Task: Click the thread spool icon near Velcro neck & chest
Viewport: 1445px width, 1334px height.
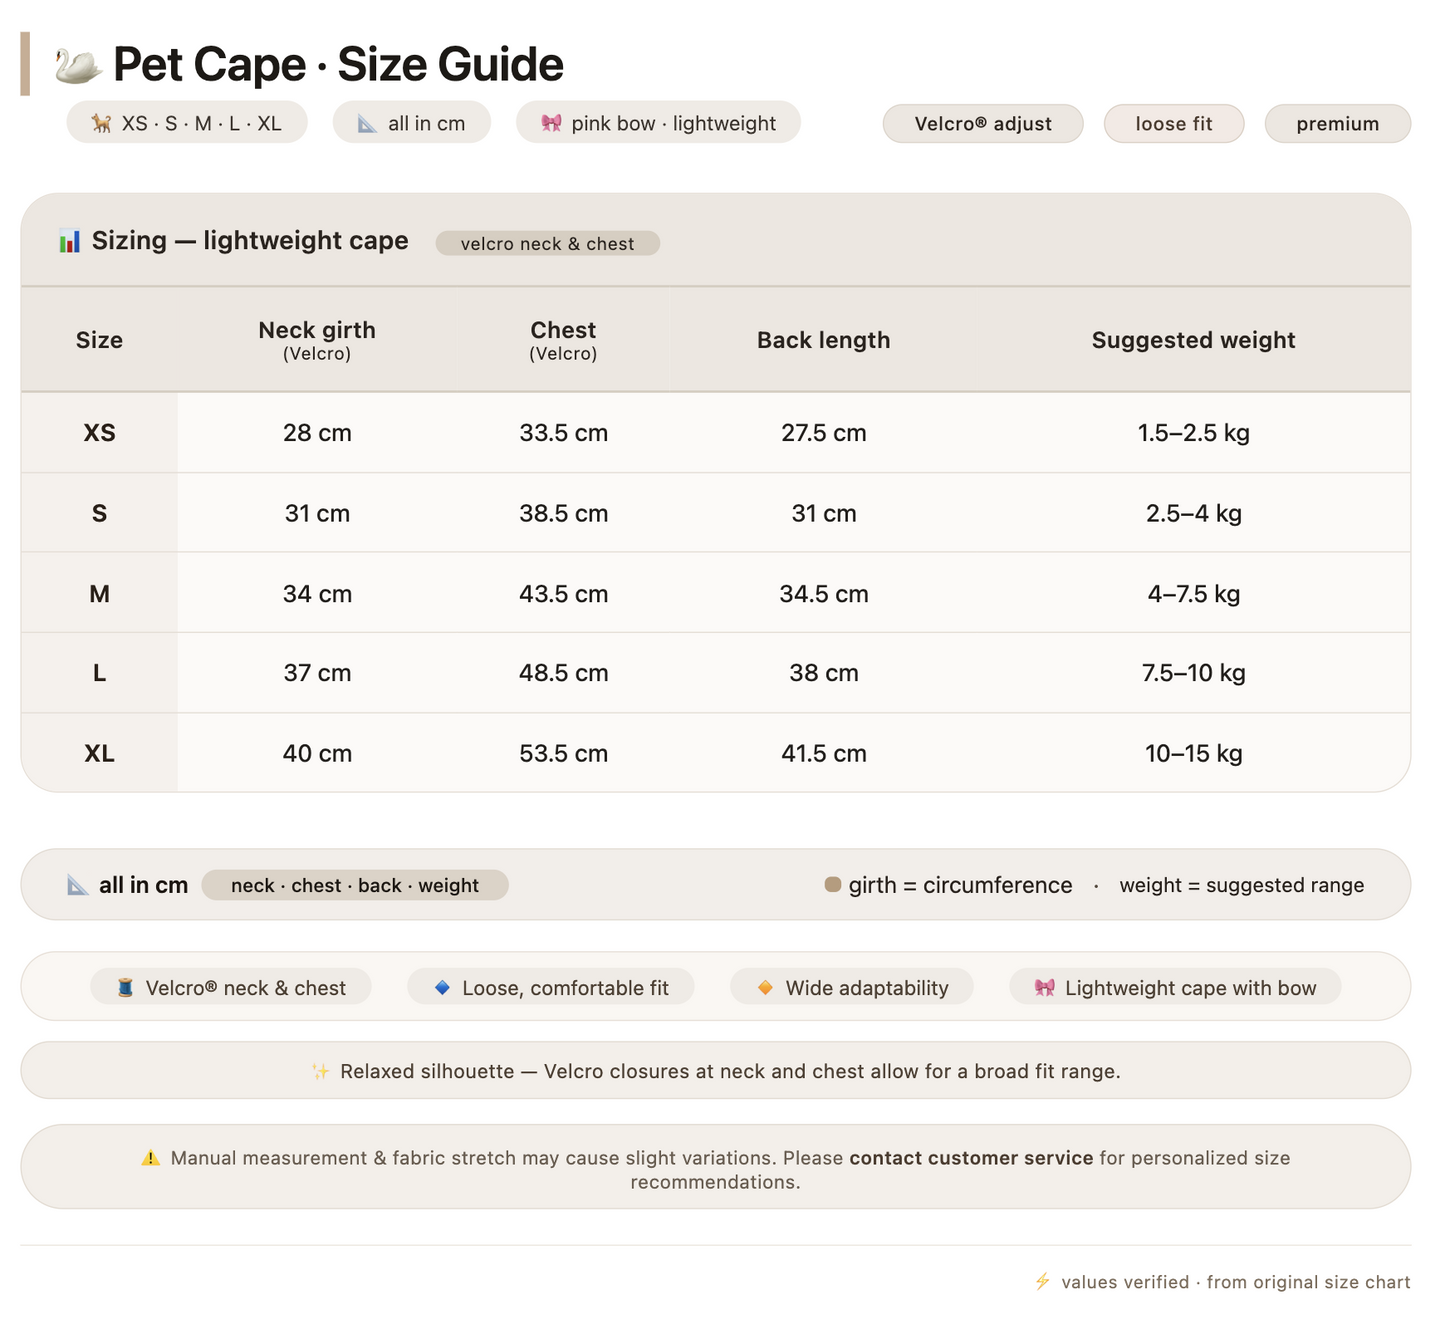Action: point(125,988)
